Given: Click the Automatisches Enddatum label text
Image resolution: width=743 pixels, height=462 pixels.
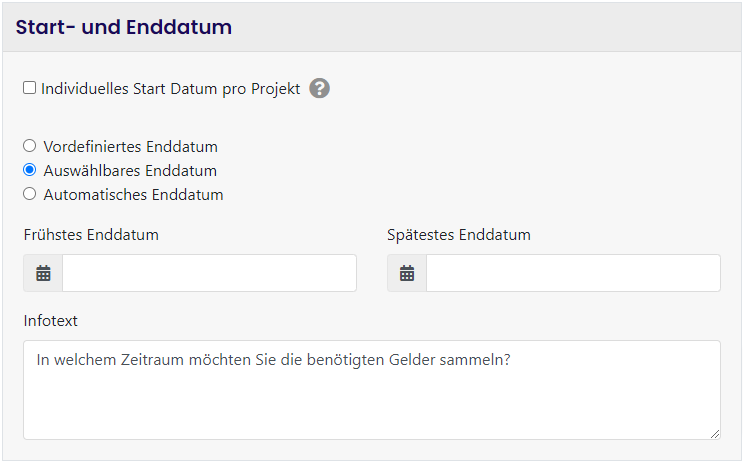Looking at the screenshot, I should click(133, 194).
